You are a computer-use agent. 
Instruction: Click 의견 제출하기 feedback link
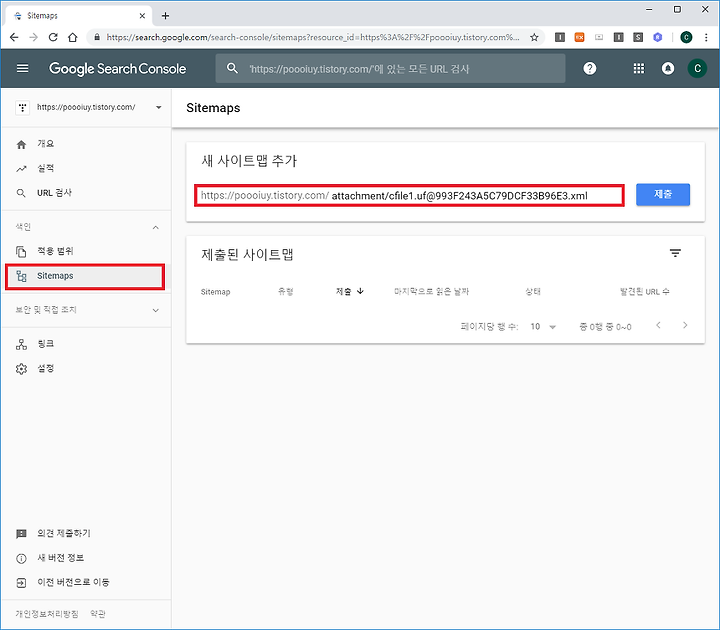point(63,533)
